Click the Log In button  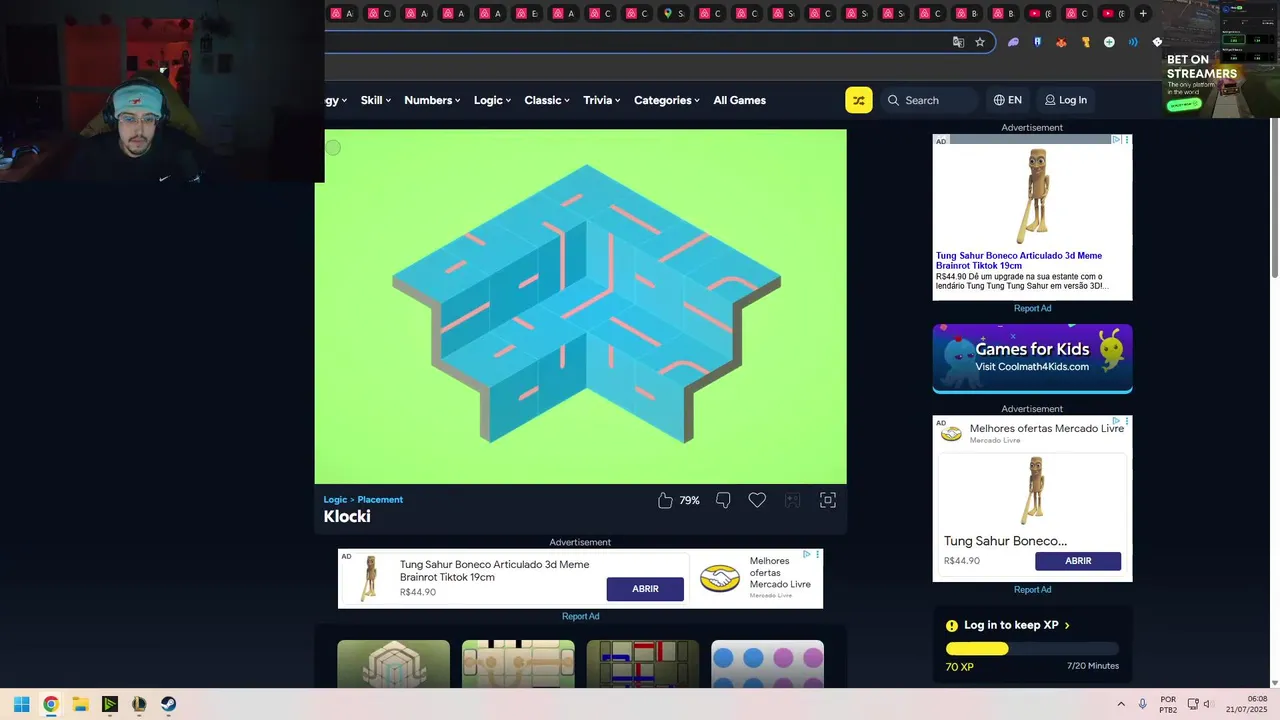click(1066, 100)
